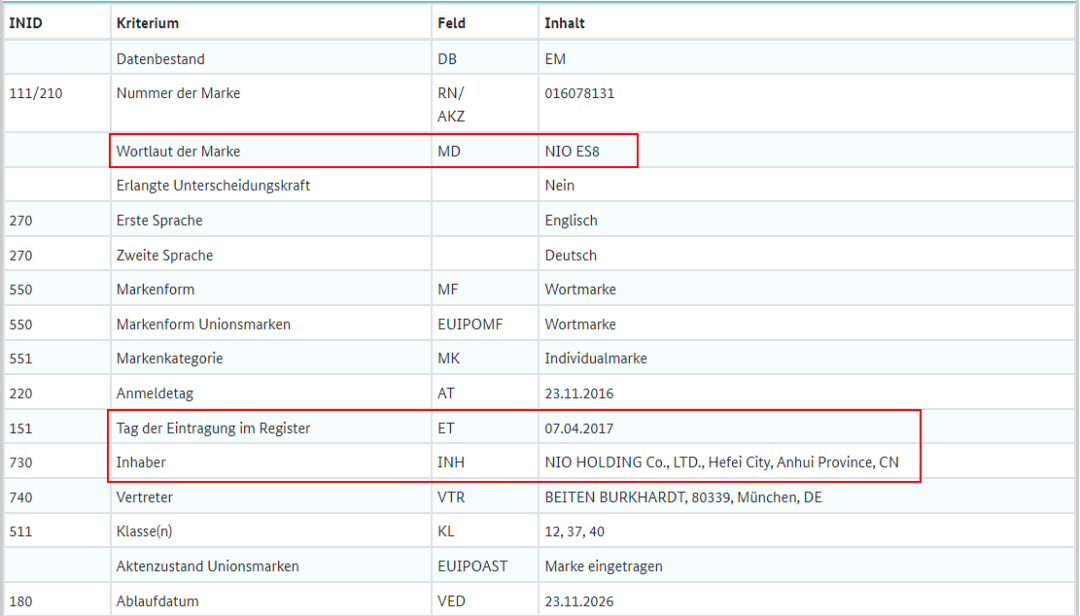The width and height of the screenshot is (1080, 616).
Task: Click the 111/210 INID code
Action: point(36,93)
